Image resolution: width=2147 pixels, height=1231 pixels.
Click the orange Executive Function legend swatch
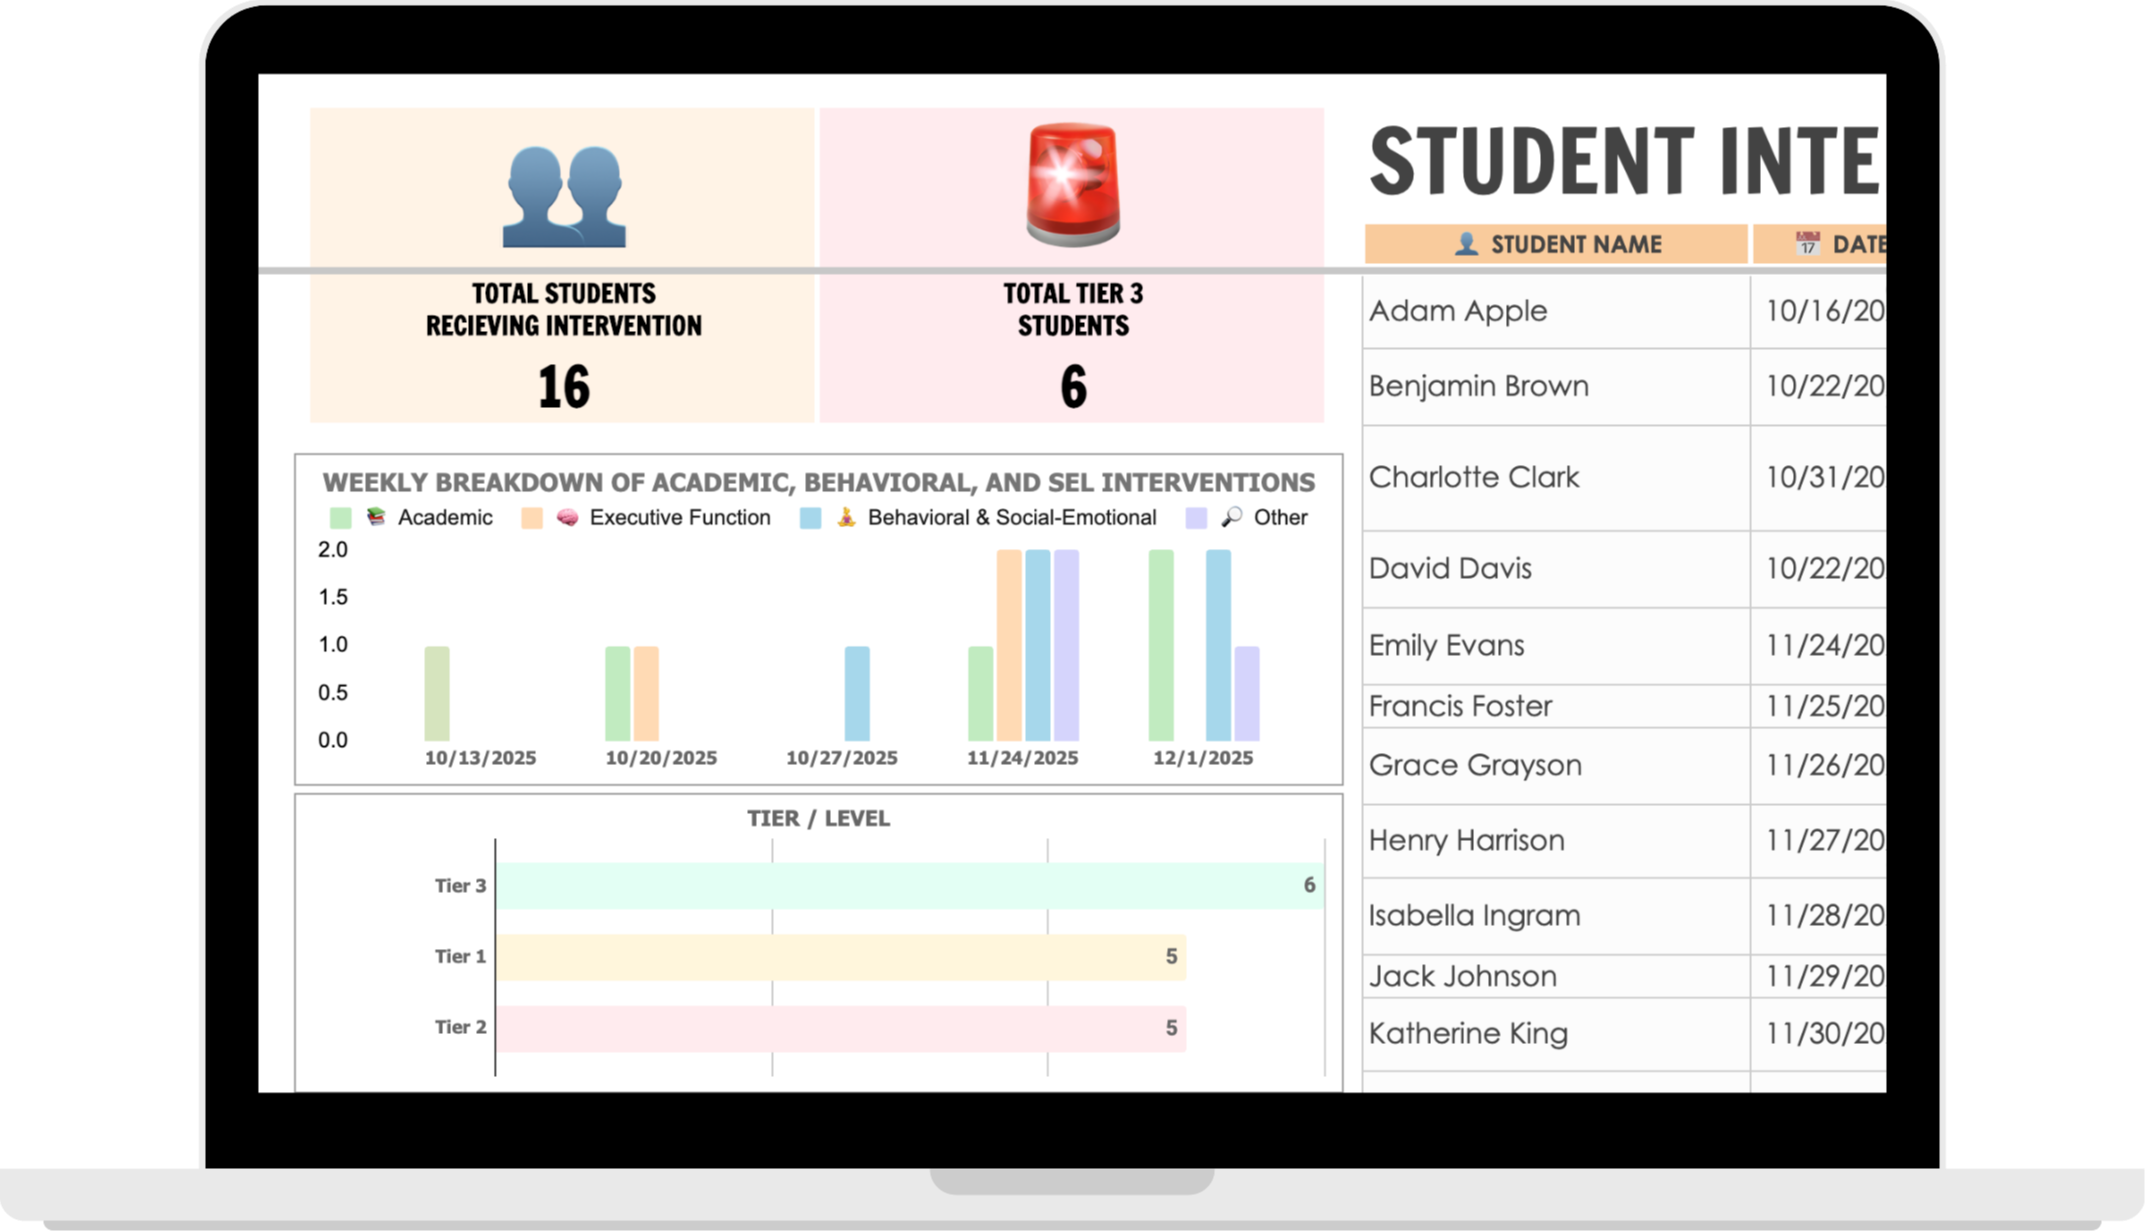(531, 518)
